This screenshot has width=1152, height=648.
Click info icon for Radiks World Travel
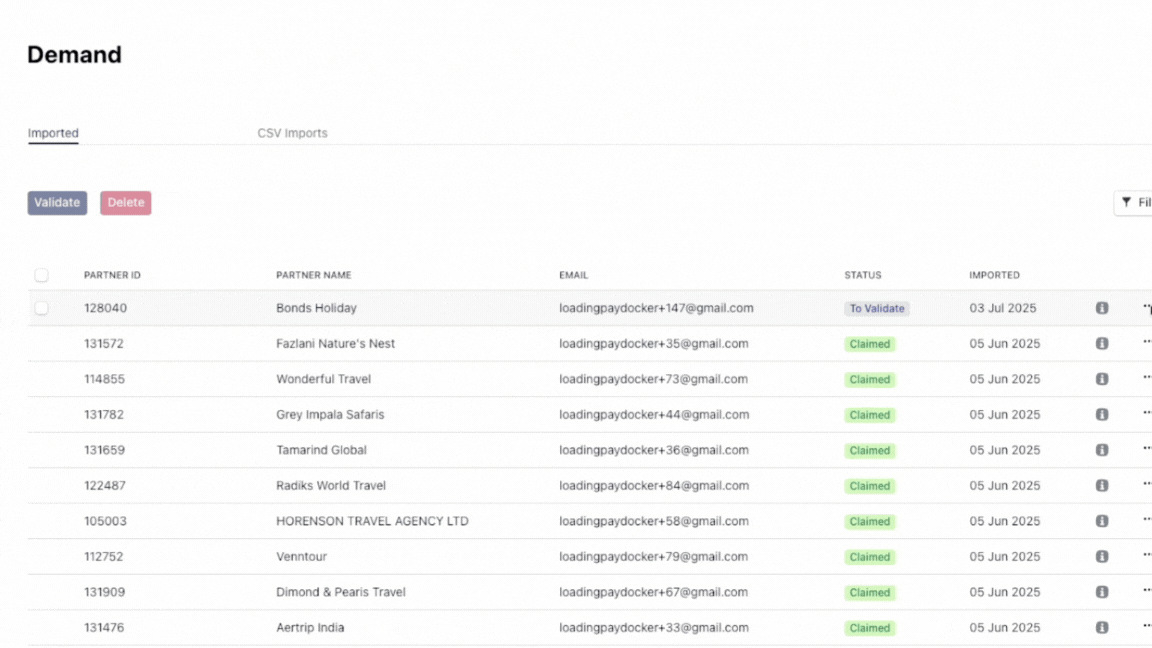tap(1102, 486)
